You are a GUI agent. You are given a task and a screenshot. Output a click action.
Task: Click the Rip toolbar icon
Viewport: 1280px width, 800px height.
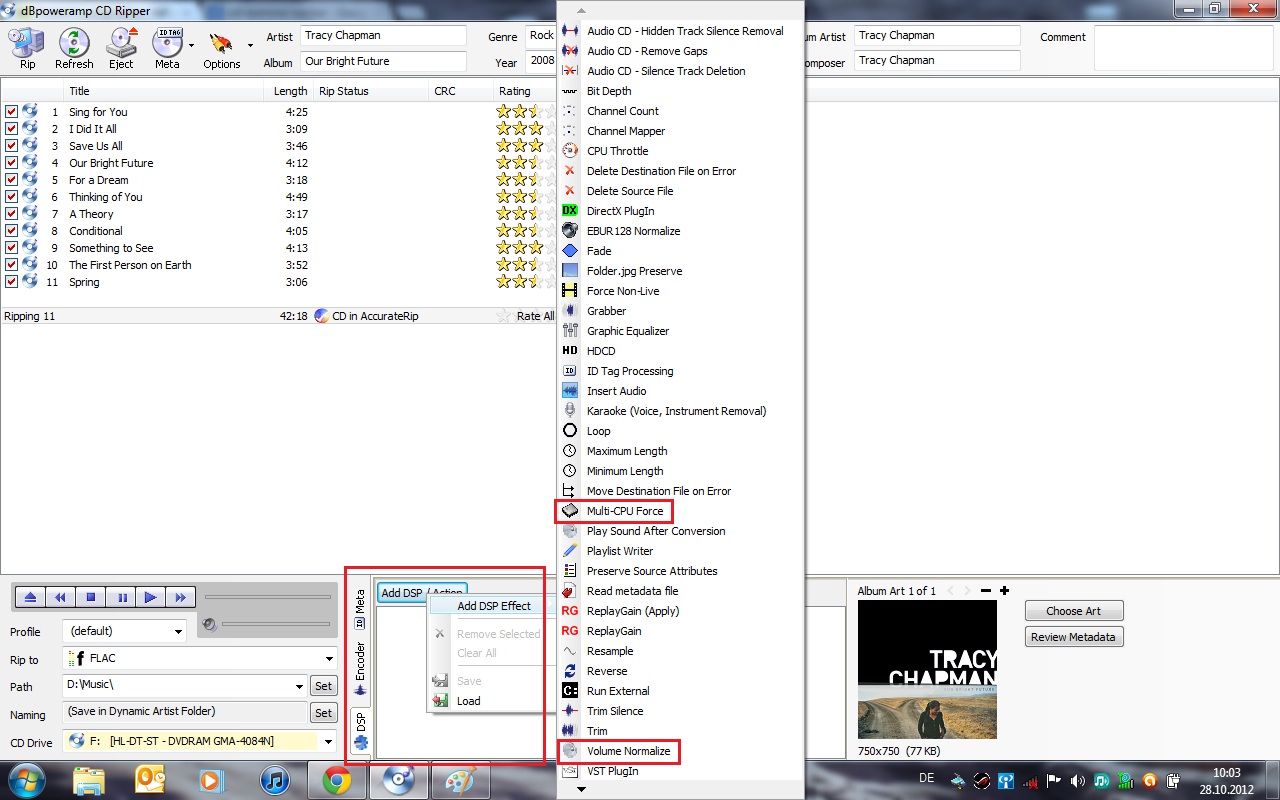click(27, 46)
